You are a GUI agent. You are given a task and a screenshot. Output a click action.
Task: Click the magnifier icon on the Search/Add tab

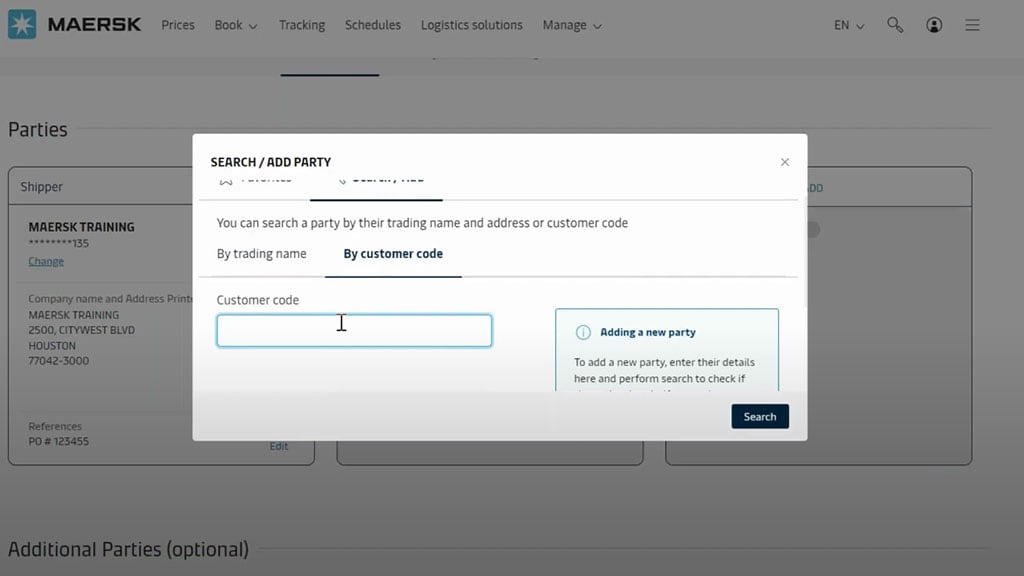point(343,179)
